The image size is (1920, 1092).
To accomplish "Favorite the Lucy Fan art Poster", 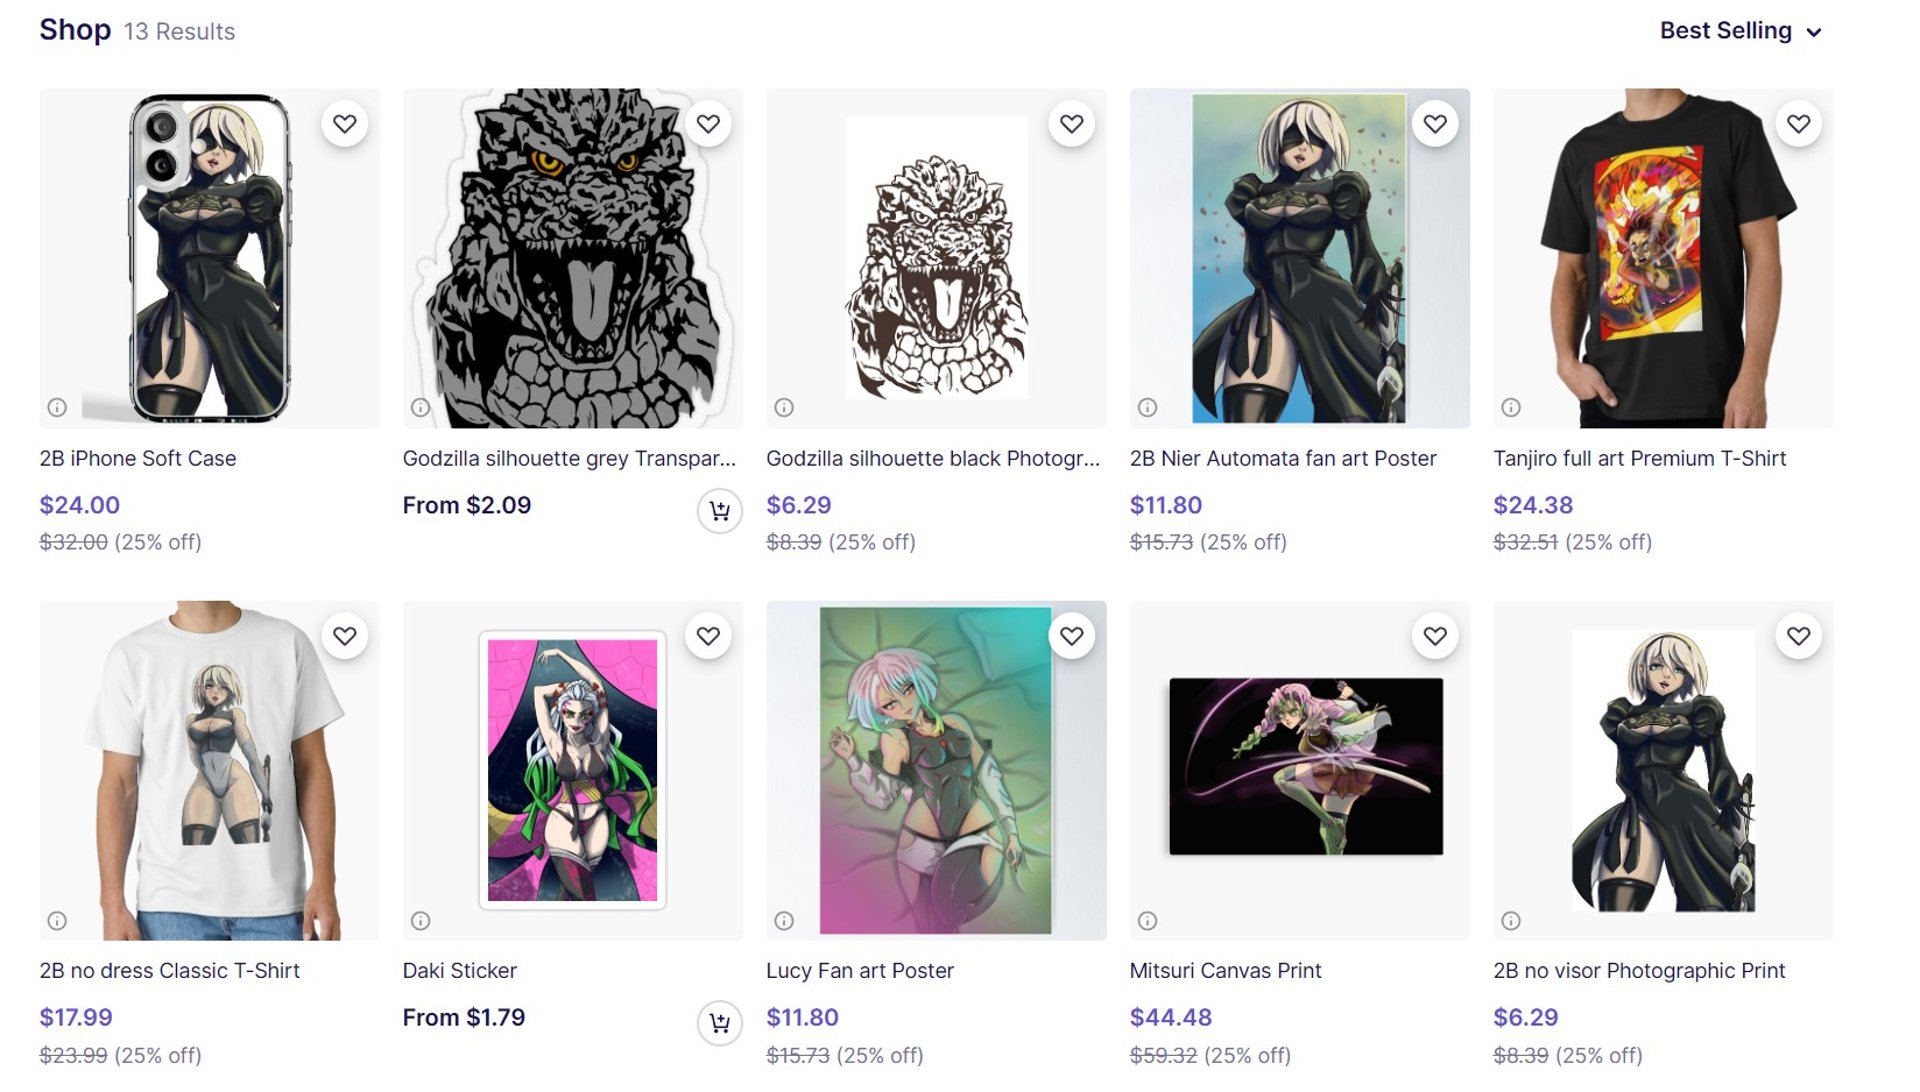I will point(1071,636).
